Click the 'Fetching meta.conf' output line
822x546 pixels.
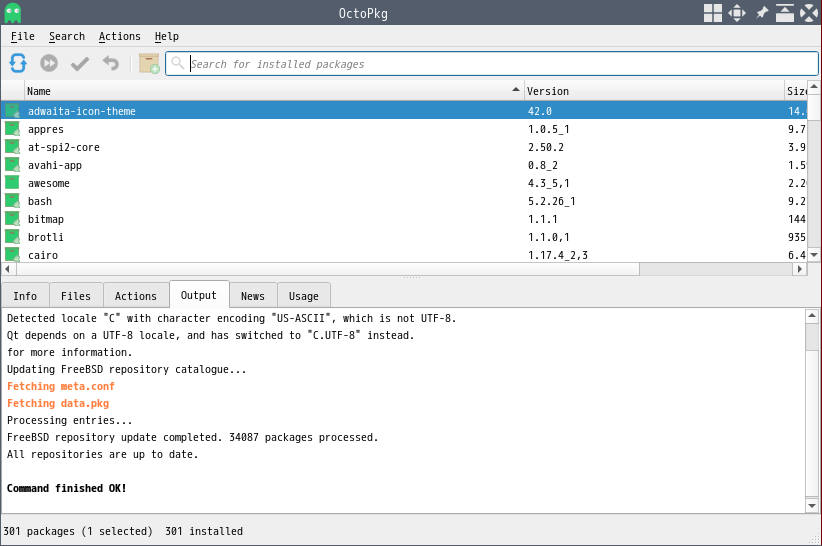coord(61,386)
